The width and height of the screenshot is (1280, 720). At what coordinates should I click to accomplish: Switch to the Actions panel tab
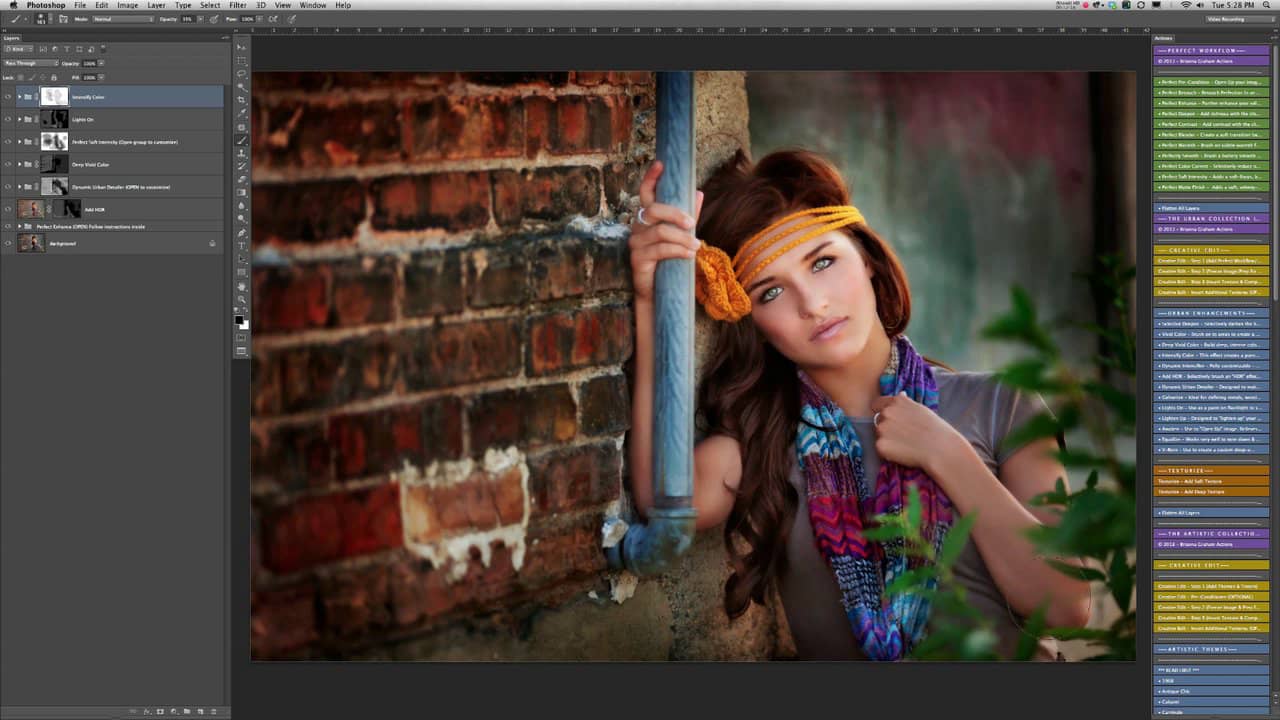click(1164, 38)
